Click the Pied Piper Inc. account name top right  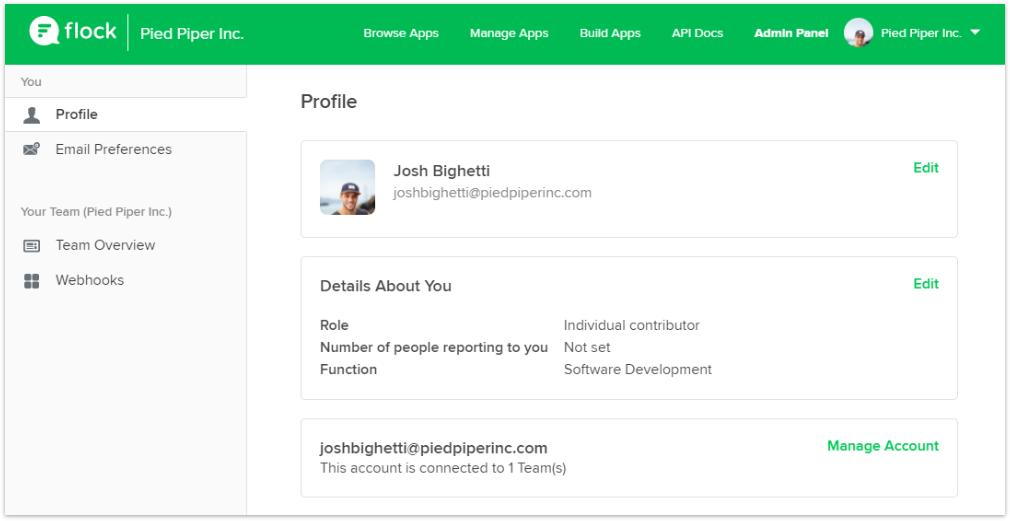pos(921,33)
